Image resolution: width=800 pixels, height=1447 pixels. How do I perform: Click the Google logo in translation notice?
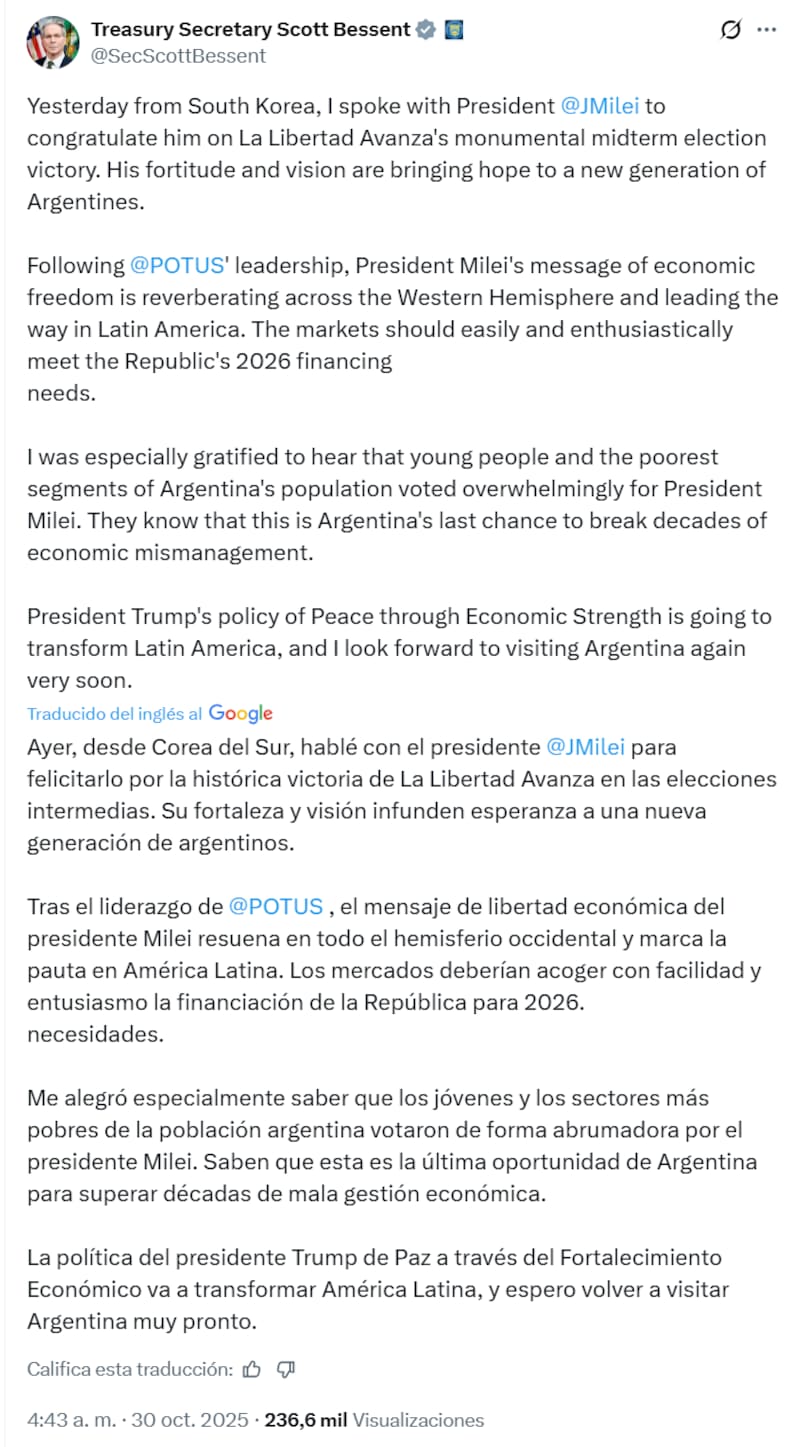(x=241, y=713)
